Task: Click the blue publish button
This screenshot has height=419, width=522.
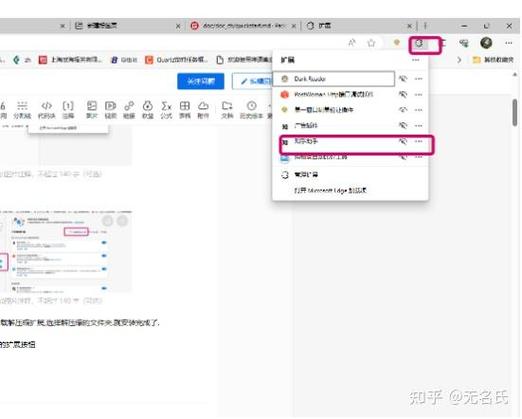Action: pyautogui.click(x=201, y=81)
